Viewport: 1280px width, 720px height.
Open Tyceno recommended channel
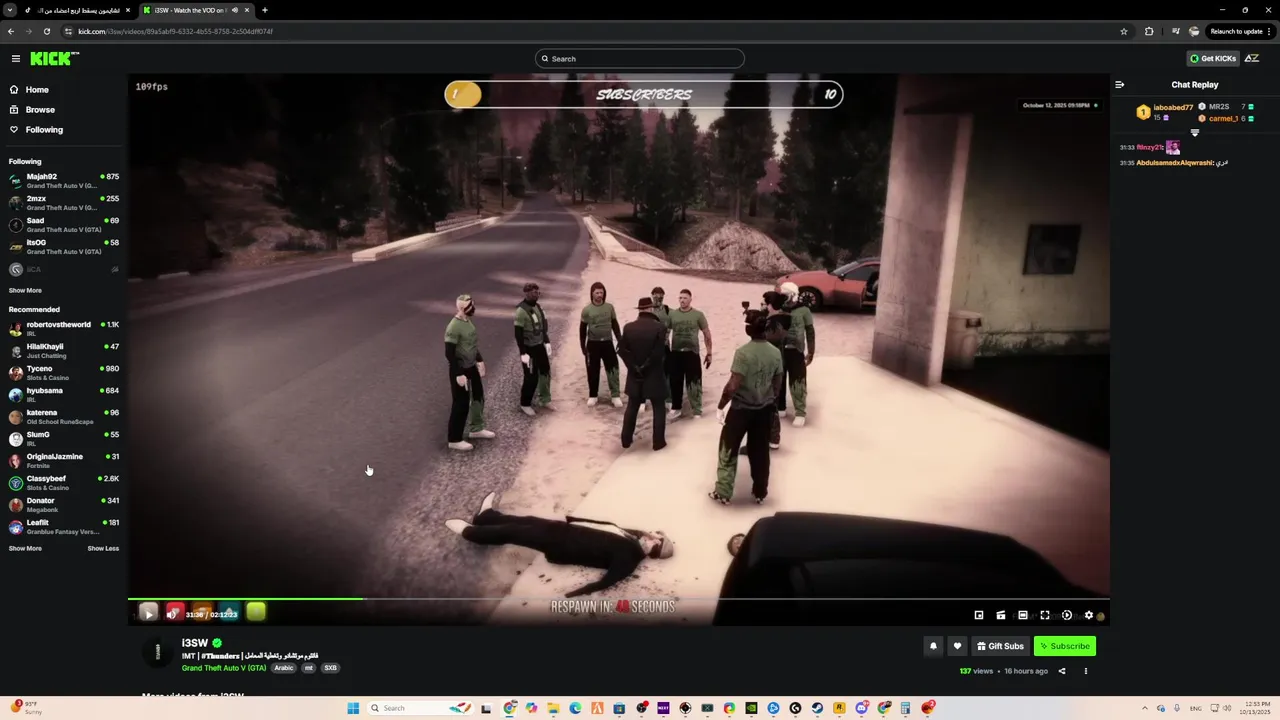click(x=64, y=373)
